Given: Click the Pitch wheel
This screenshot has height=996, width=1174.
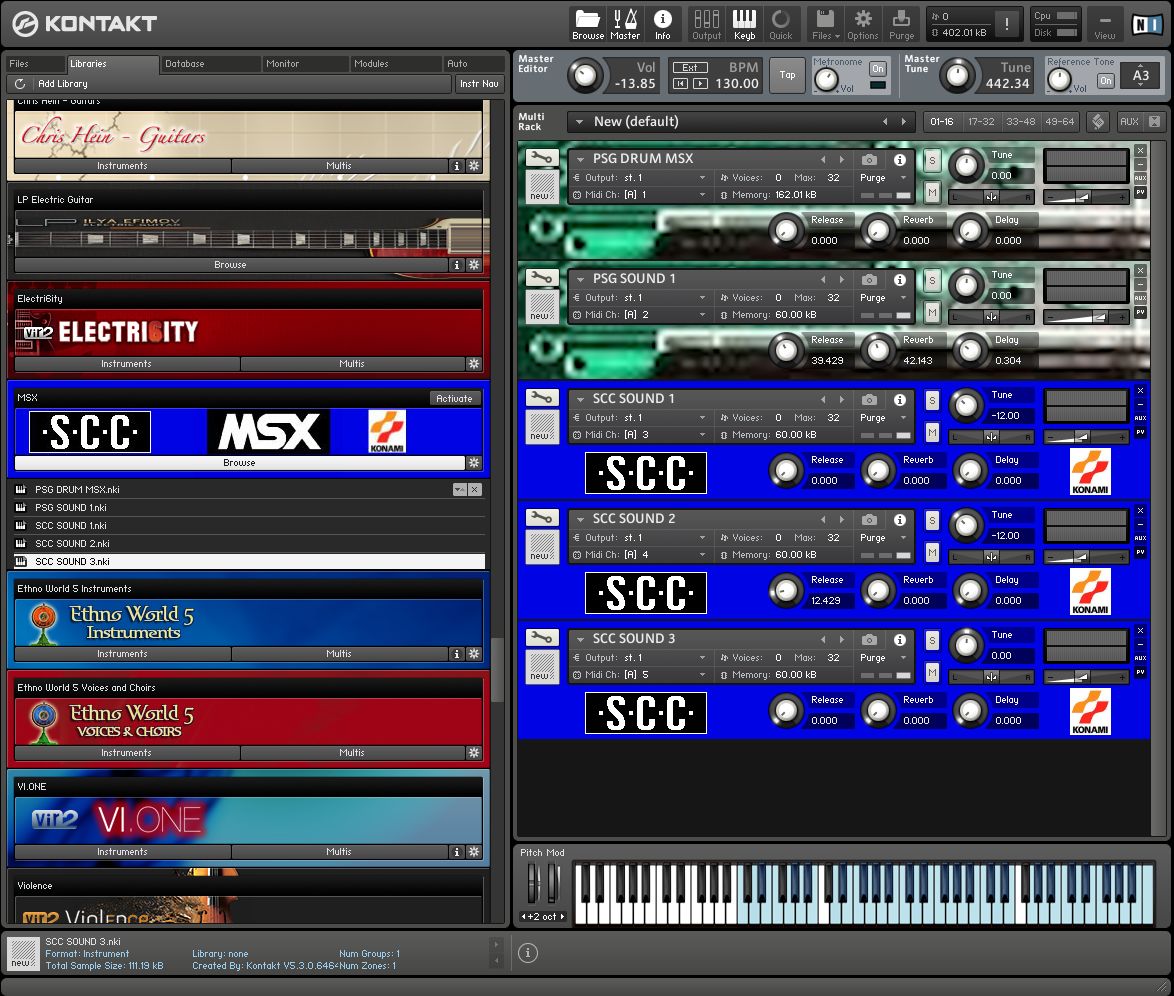Looking at the screenshot, I should click(533, 884).
